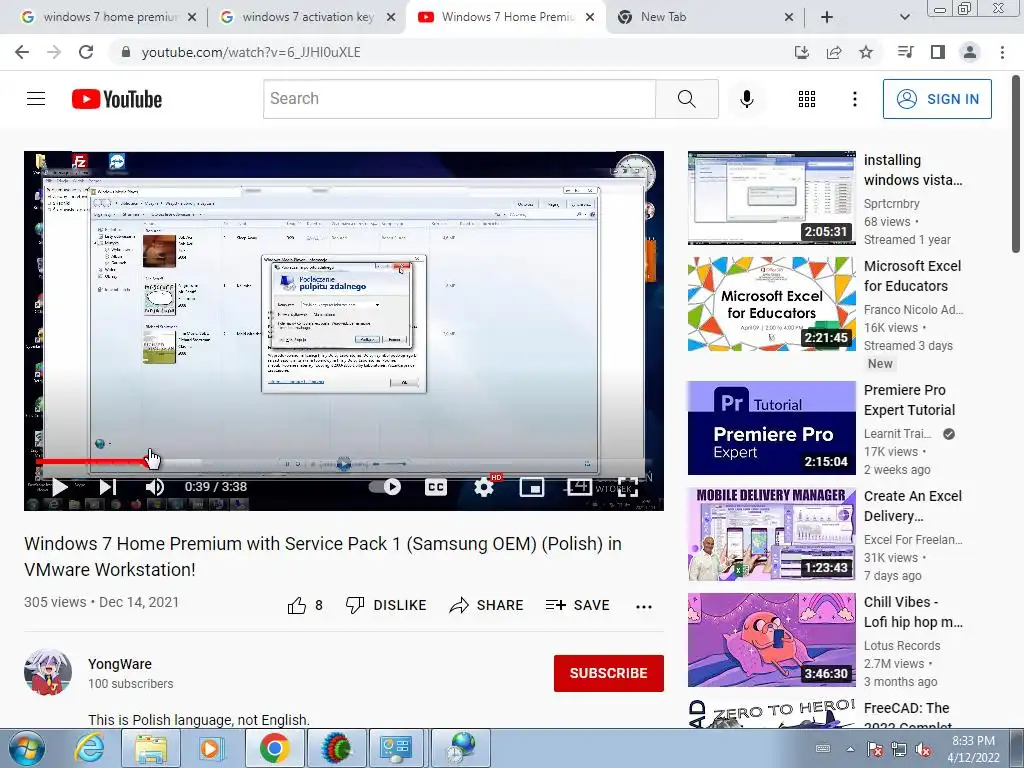Open Premiere Pro Expert Tutorial thumbnail
The width and height of the screenshot is (1024, 768).
coord(771,428)
